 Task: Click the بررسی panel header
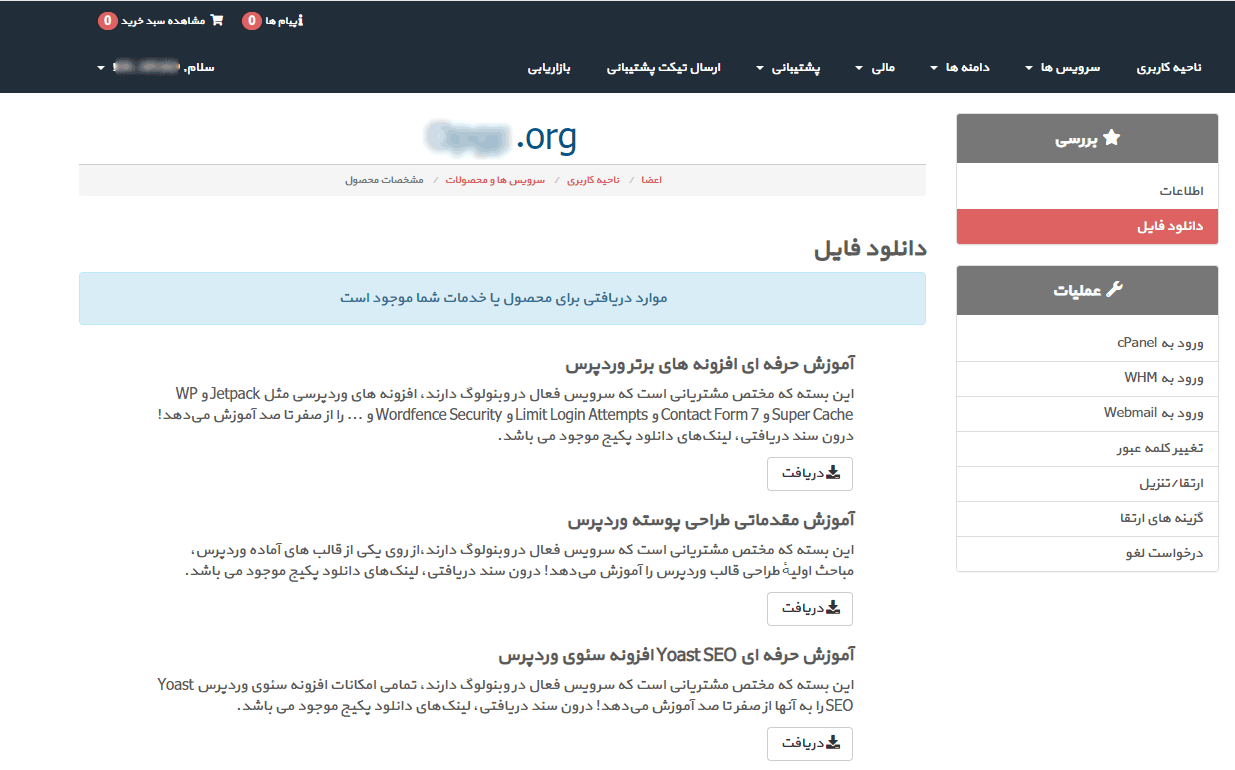pos(1087,139)
